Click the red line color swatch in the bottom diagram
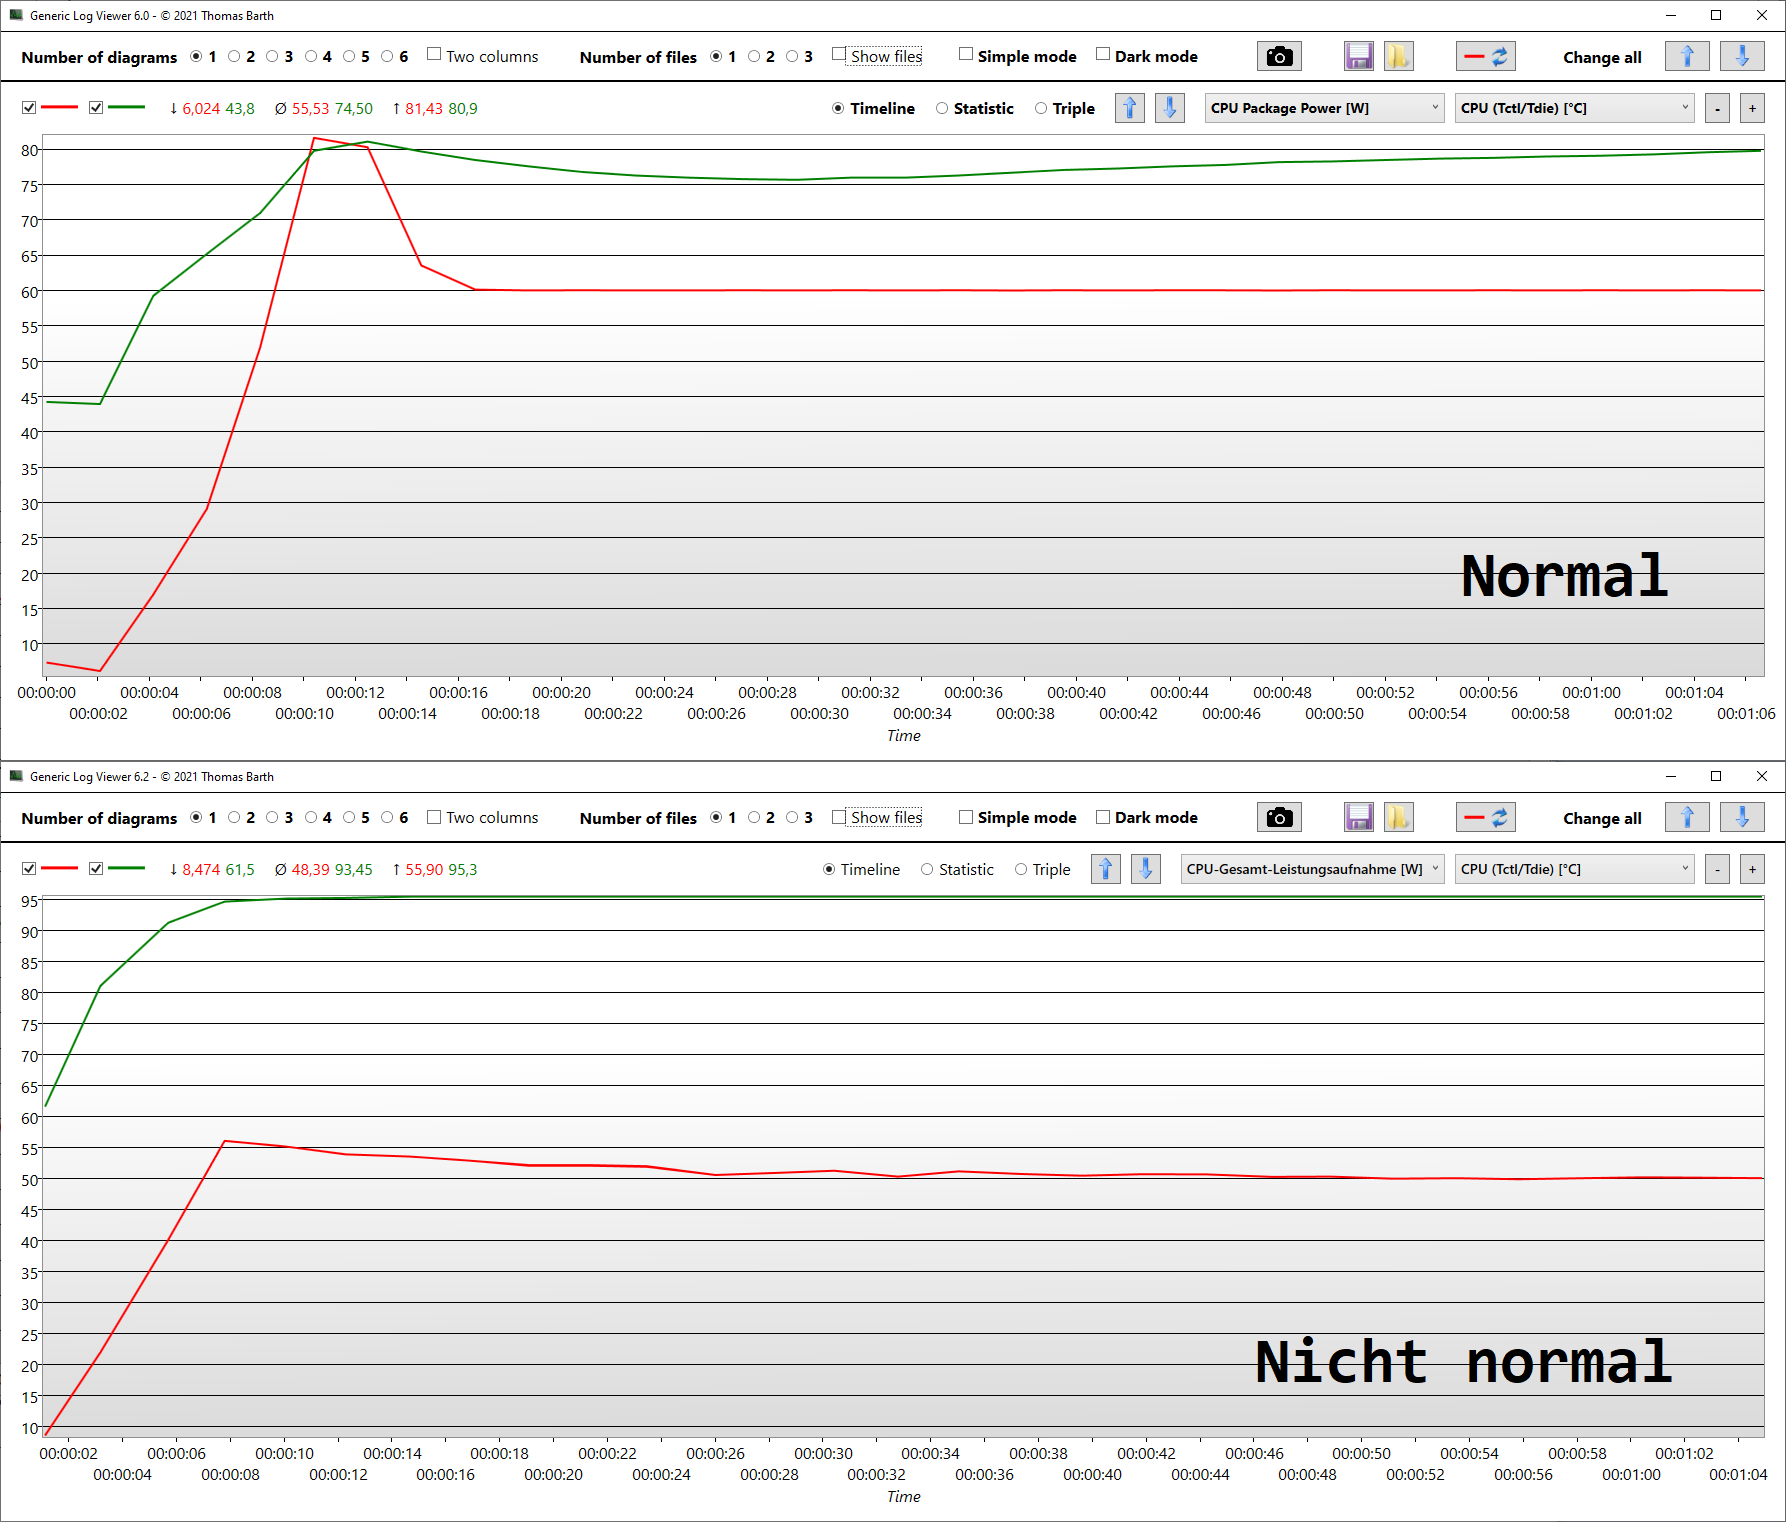This screenshot has width=1786, height=1522. tap(59, 869)
